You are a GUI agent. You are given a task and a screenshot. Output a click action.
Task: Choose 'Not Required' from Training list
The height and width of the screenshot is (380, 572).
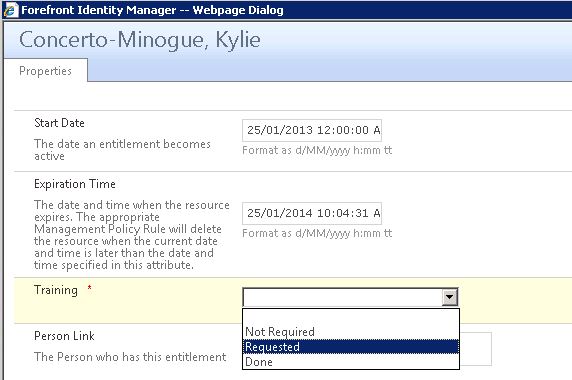tap(351, 332)
